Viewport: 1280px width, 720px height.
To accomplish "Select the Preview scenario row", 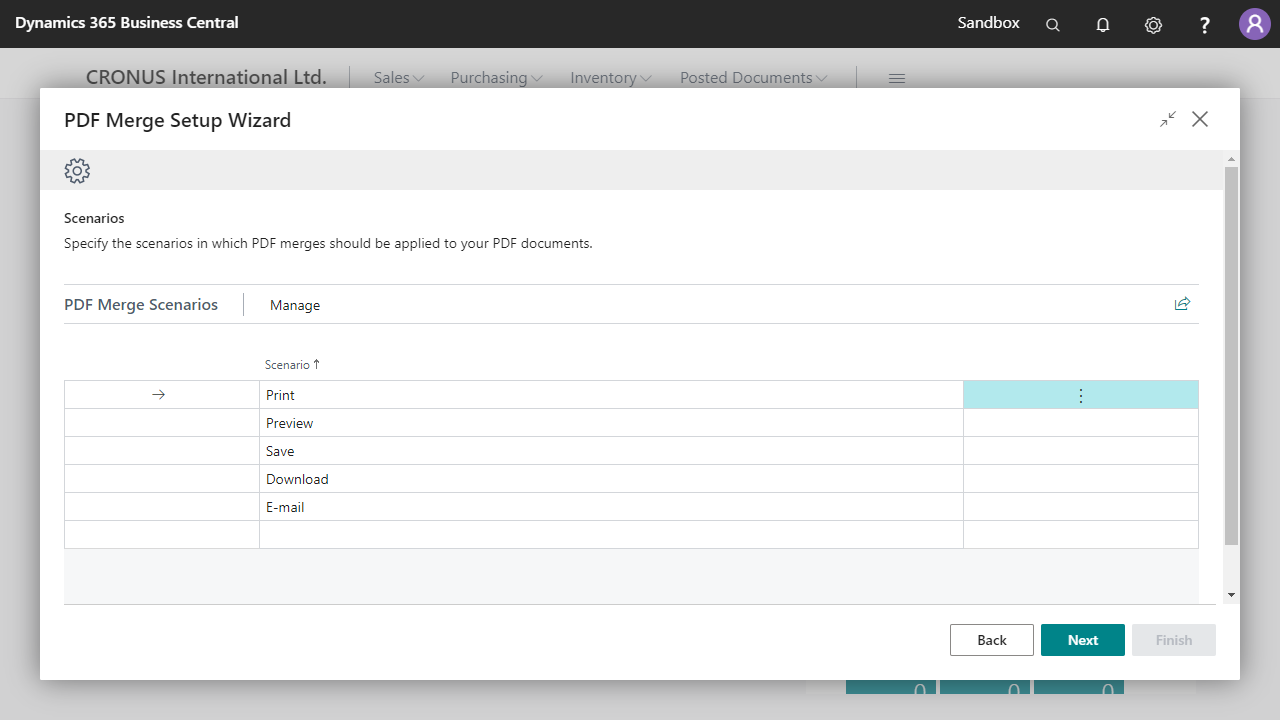I will click(290, 423).
